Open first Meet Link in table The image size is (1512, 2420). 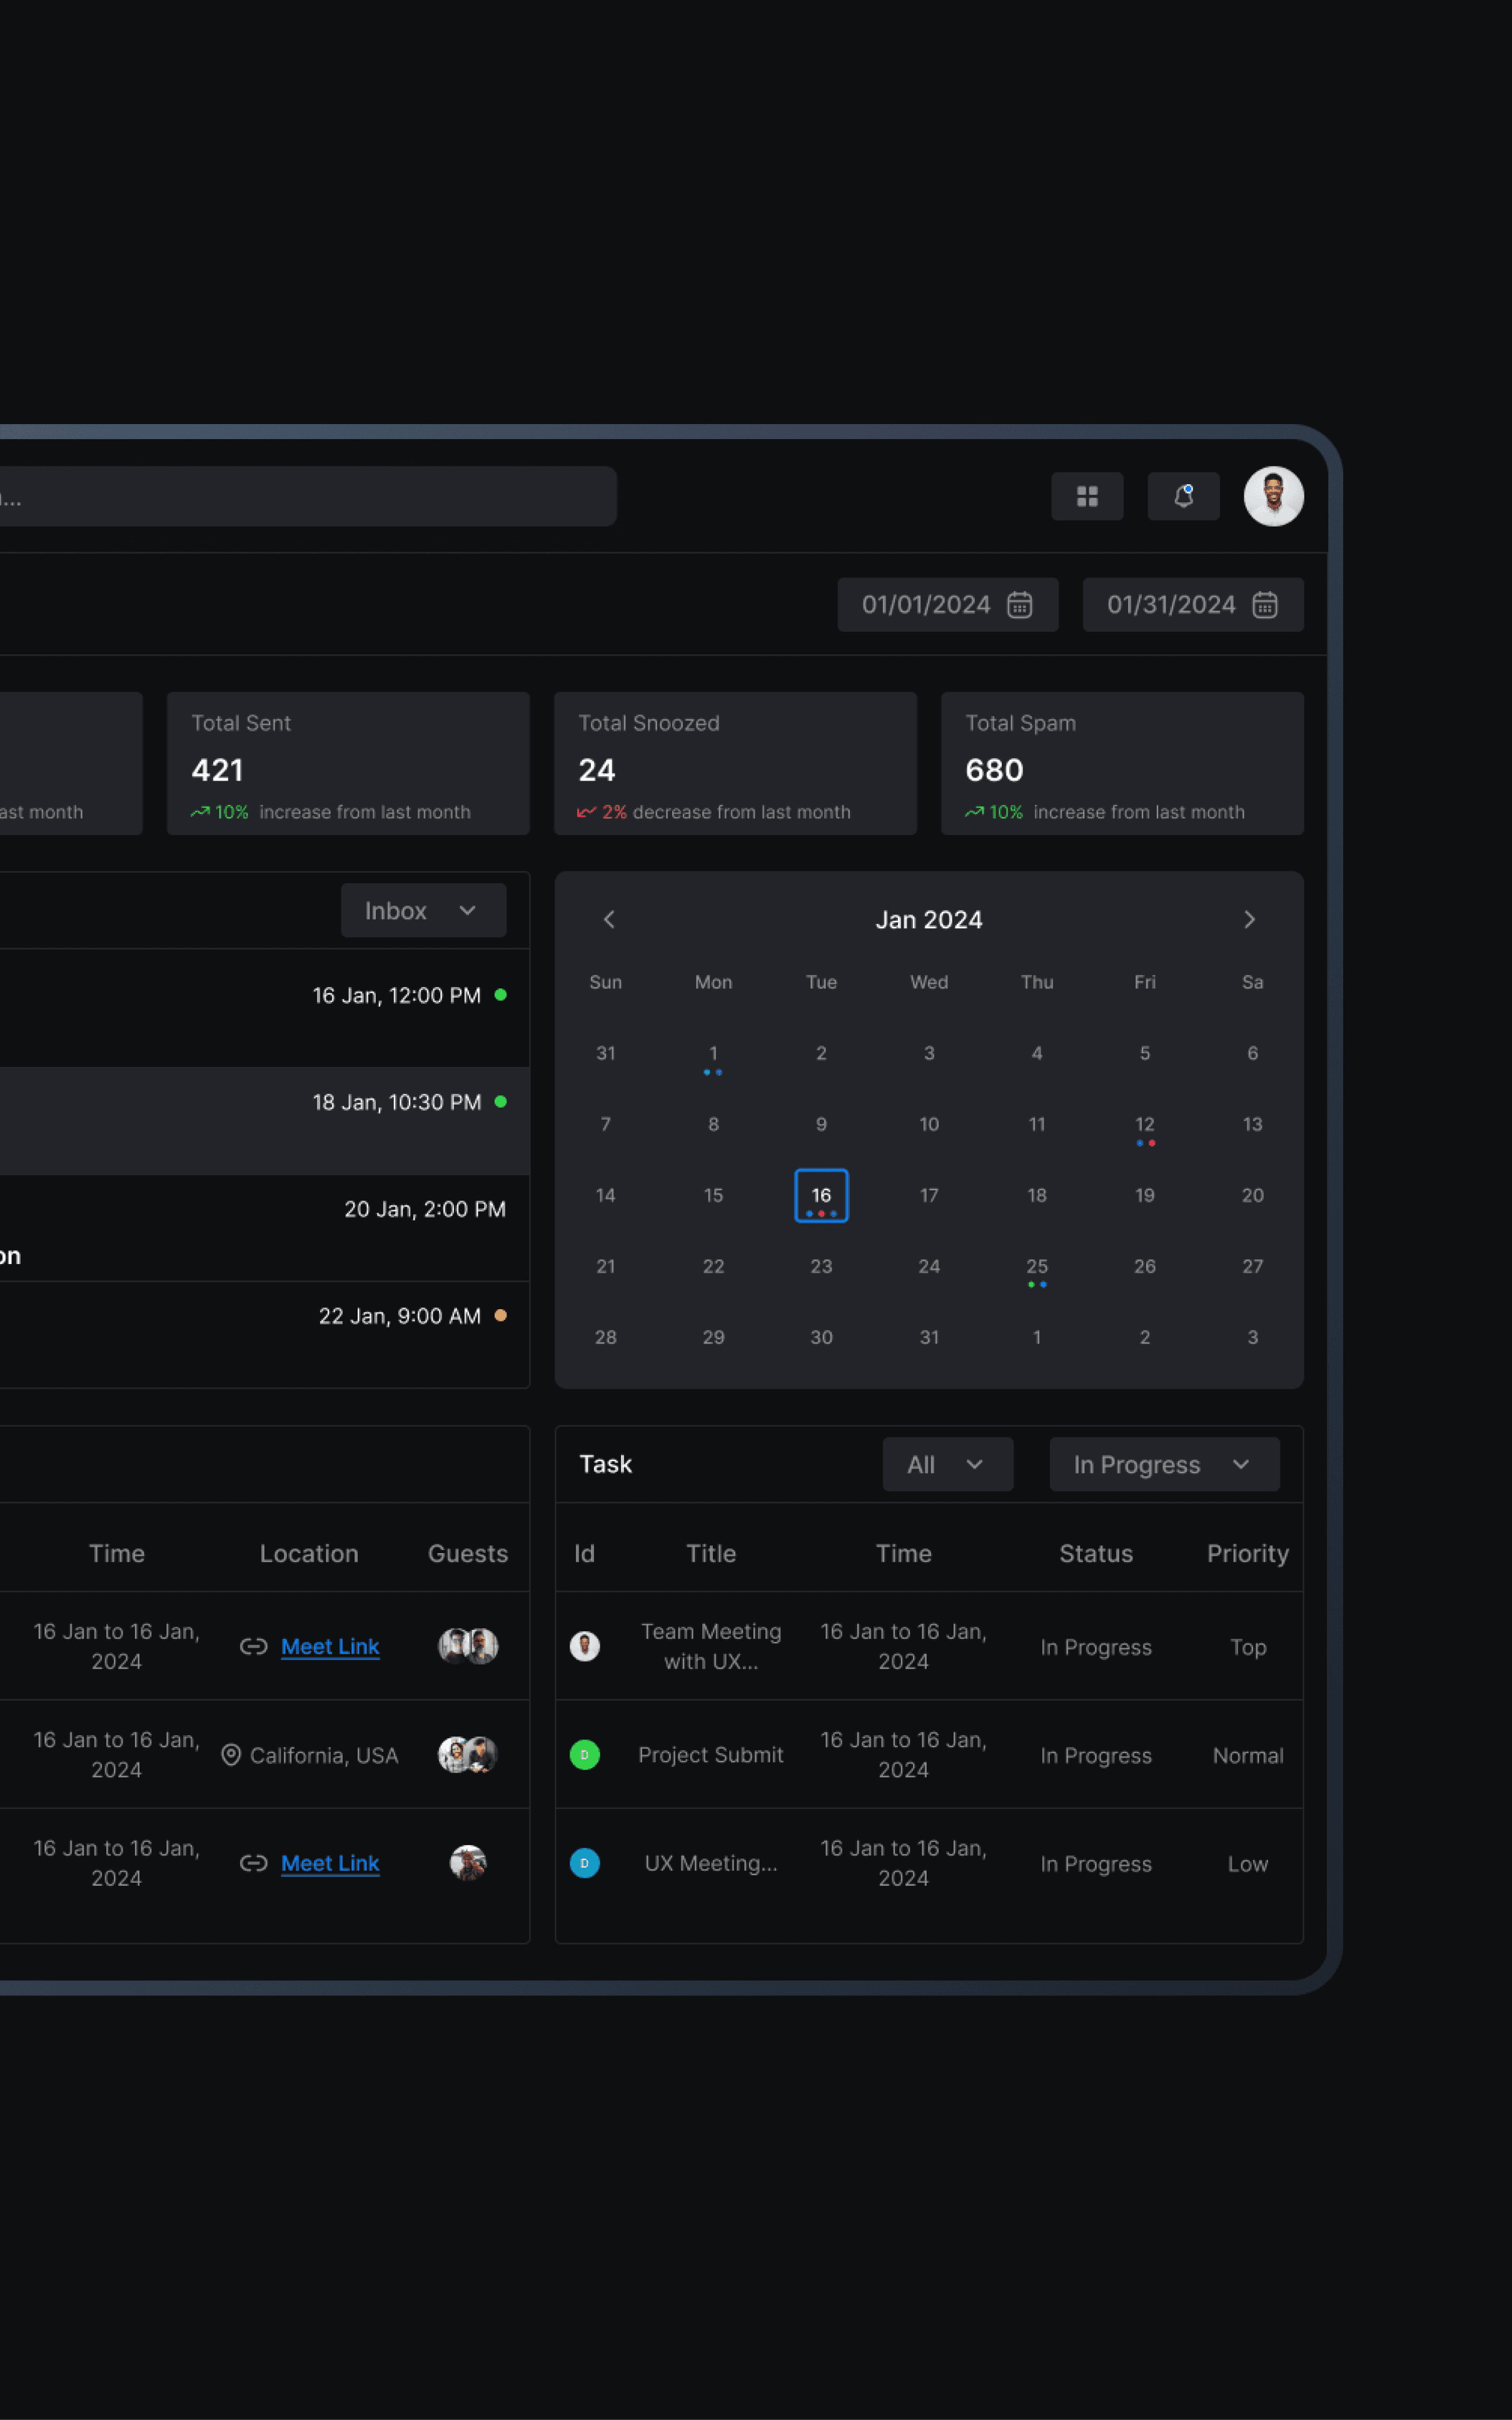pyautogui.click(x=330, y=1646)
